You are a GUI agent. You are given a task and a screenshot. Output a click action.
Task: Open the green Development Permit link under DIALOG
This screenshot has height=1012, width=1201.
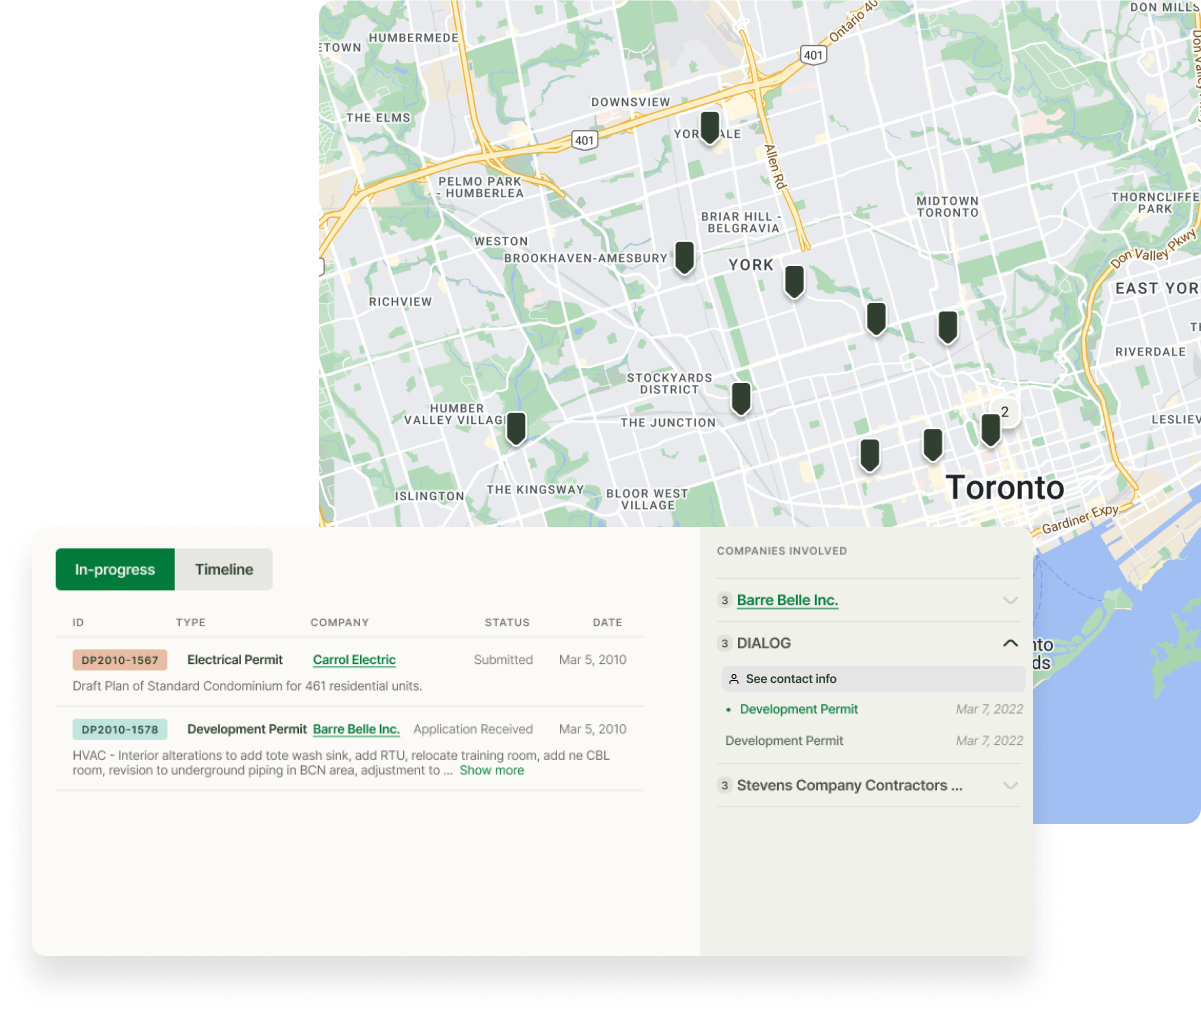[x=799, y=709]
